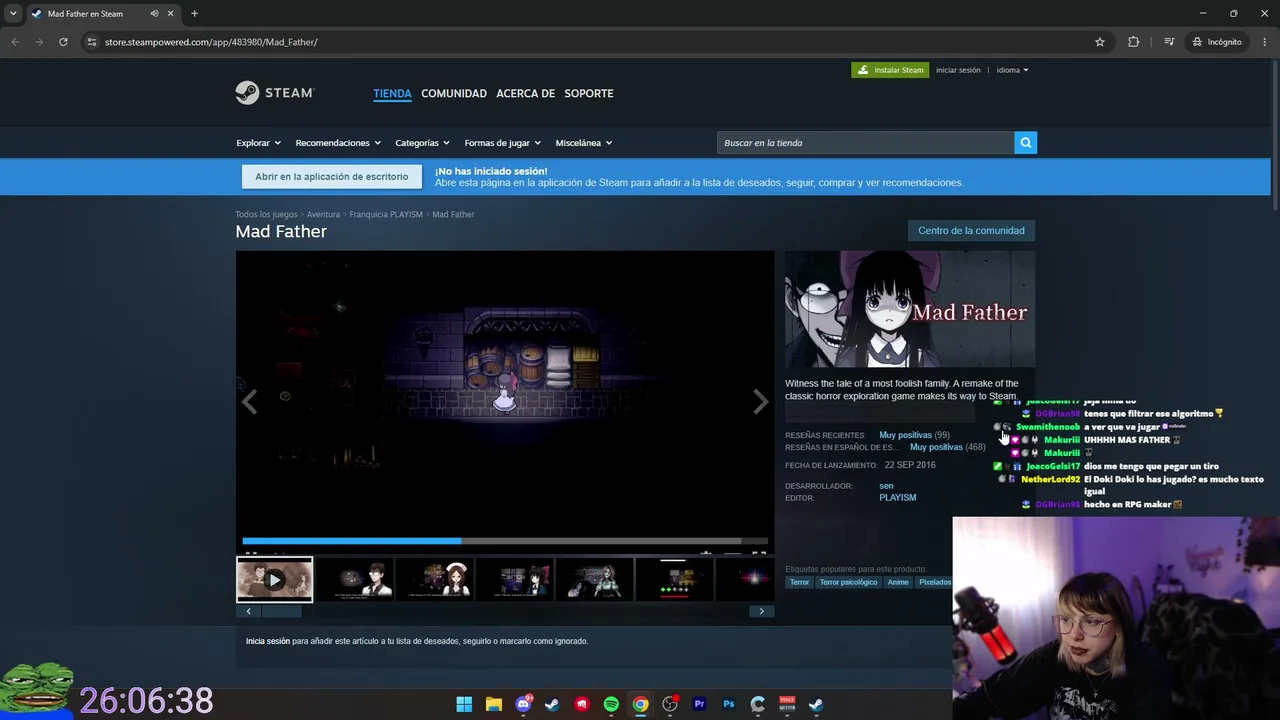The height and width of the screenshot is (720, 1280).
Task: Go to the COMUNIDAD tab
Action: [x=454, y=93]
